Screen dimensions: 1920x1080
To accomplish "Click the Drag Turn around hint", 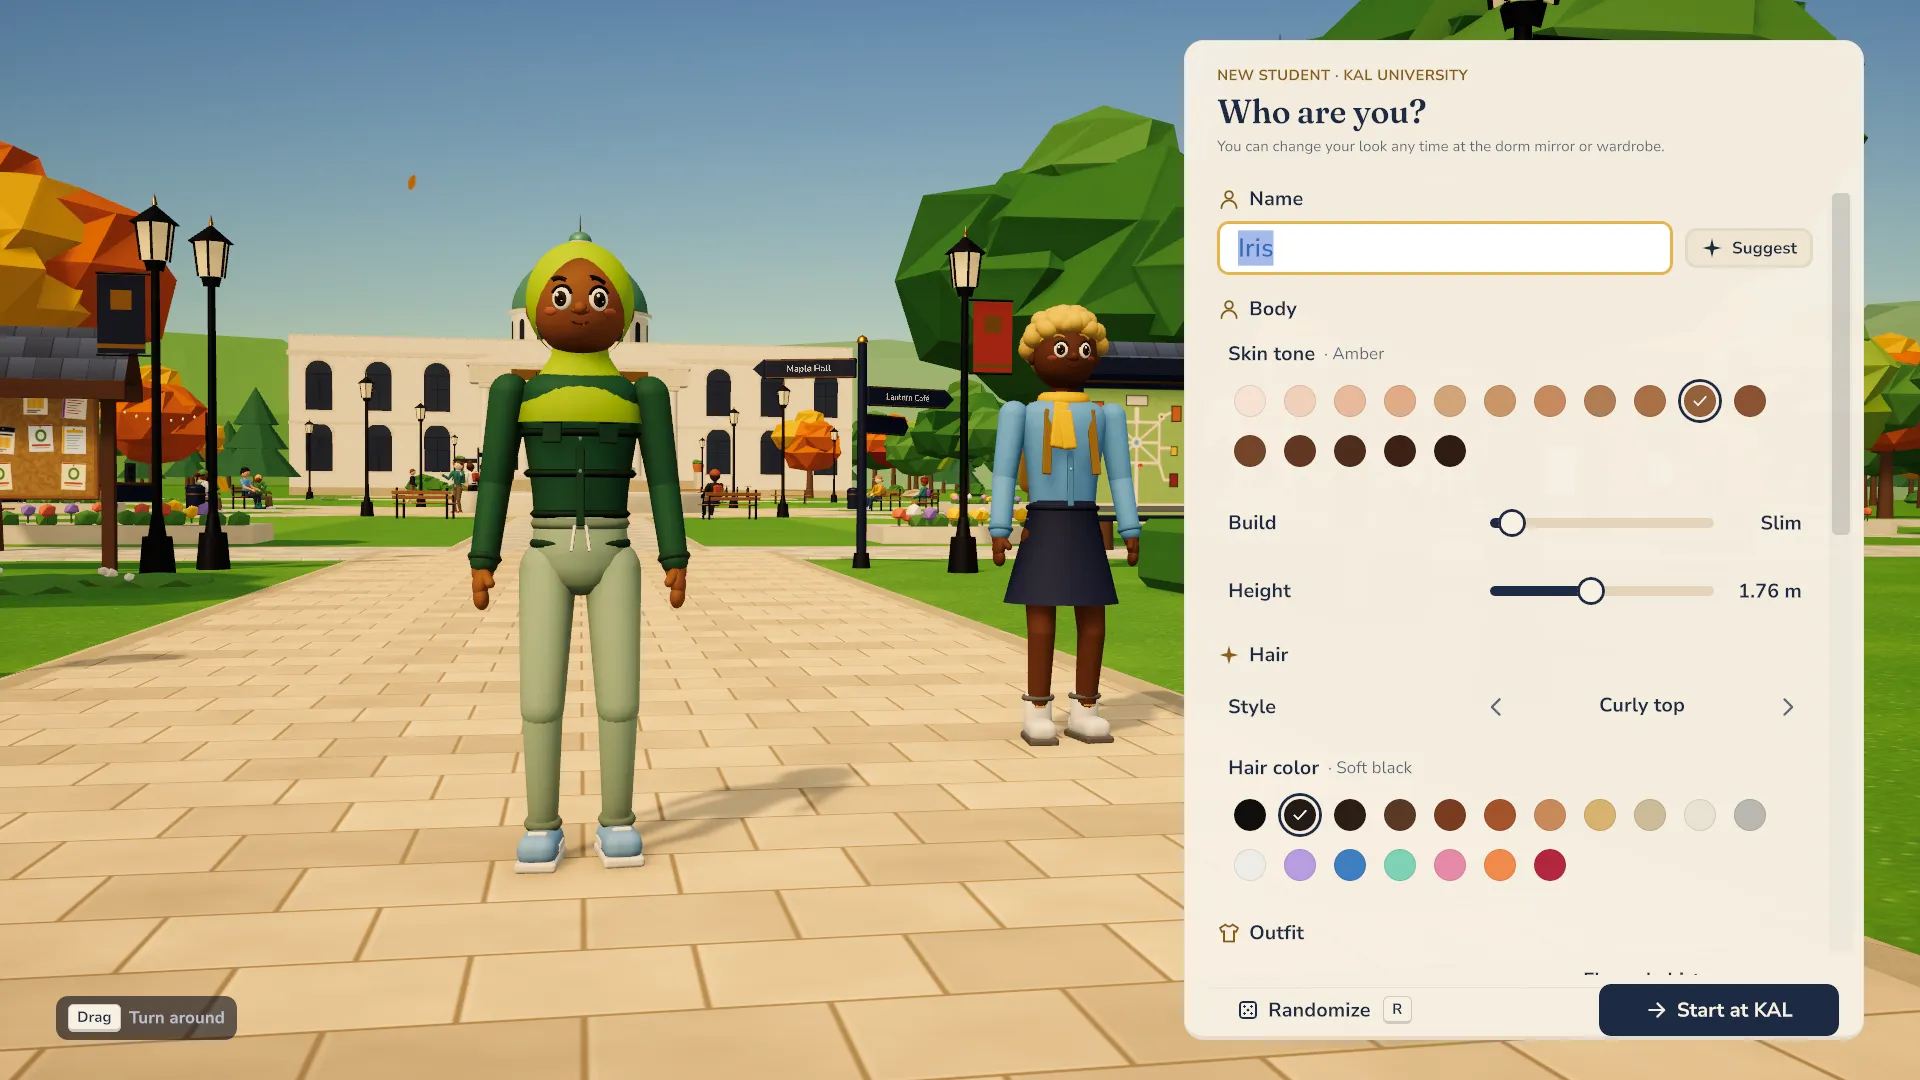I will point(146,1018).
